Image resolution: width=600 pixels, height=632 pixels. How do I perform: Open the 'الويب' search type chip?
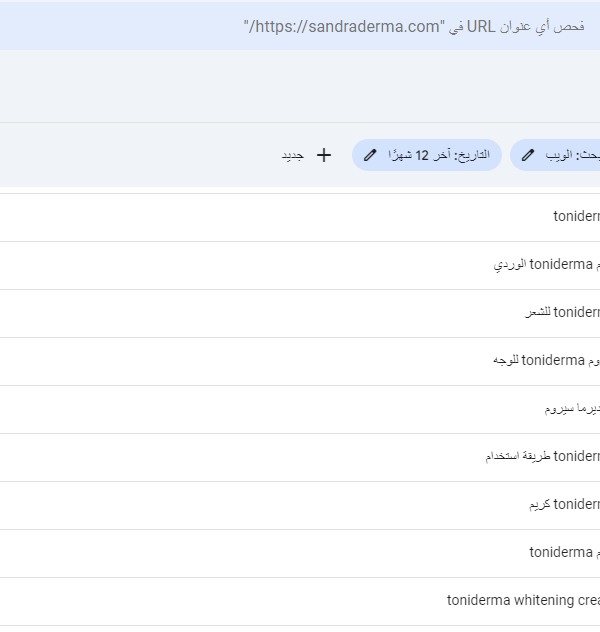555,155
